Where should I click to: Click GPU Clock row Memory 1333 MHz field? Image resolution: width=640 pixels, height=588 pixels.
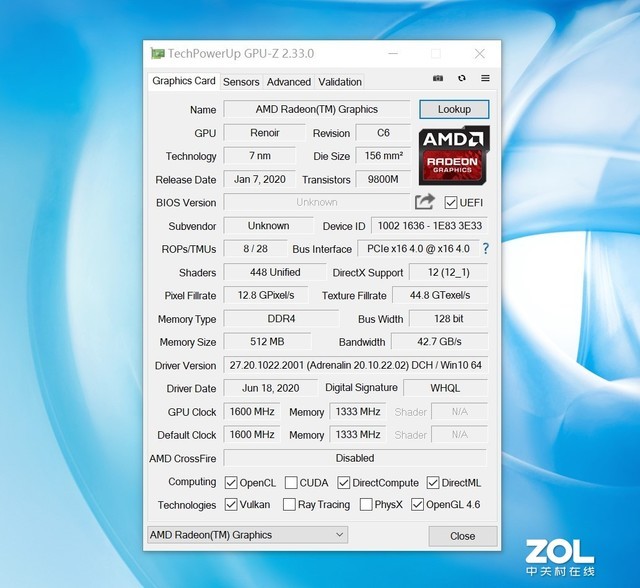tap(358, 411)
